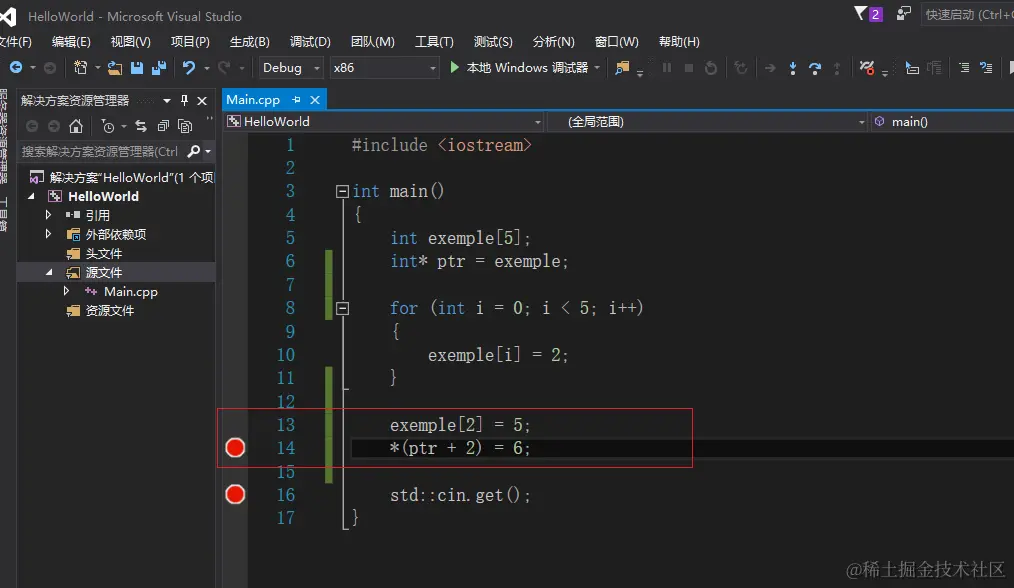Collapse the HelloWorld project node
Image resolution: width=1014 pixels, height=588 pixels.
[31, 196]
